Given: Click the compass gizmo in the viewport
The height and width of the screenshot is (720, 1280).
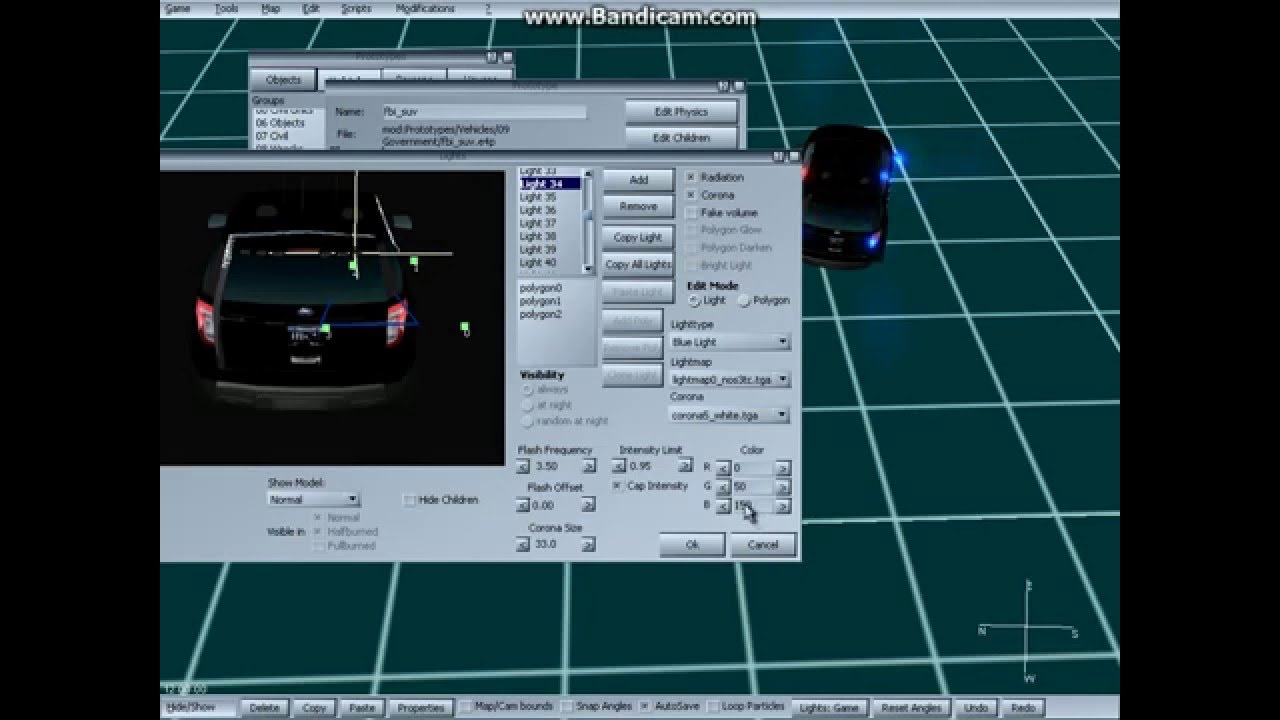Looking at the screenshot, I should (x=1028, y=630).
